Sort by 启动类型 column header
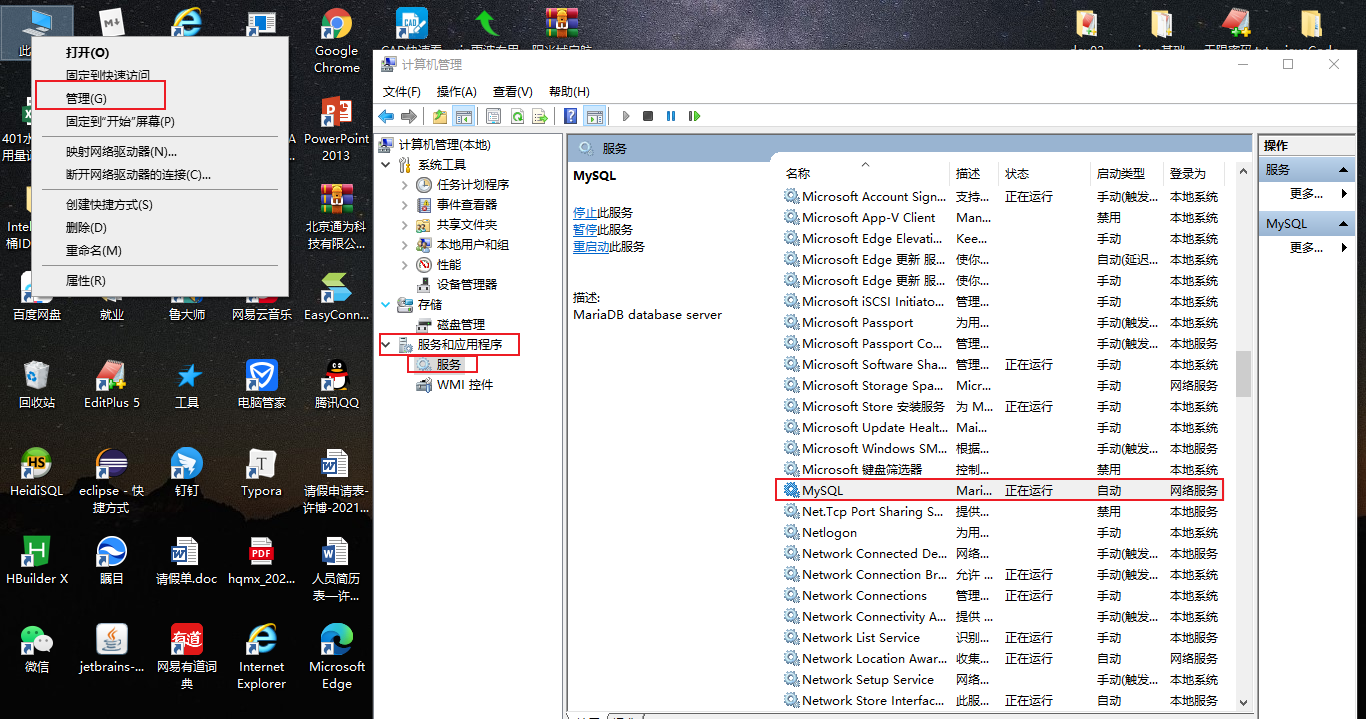This screenshot has width=1366, height=719. pyautogui.click(x=1128, y=174)
